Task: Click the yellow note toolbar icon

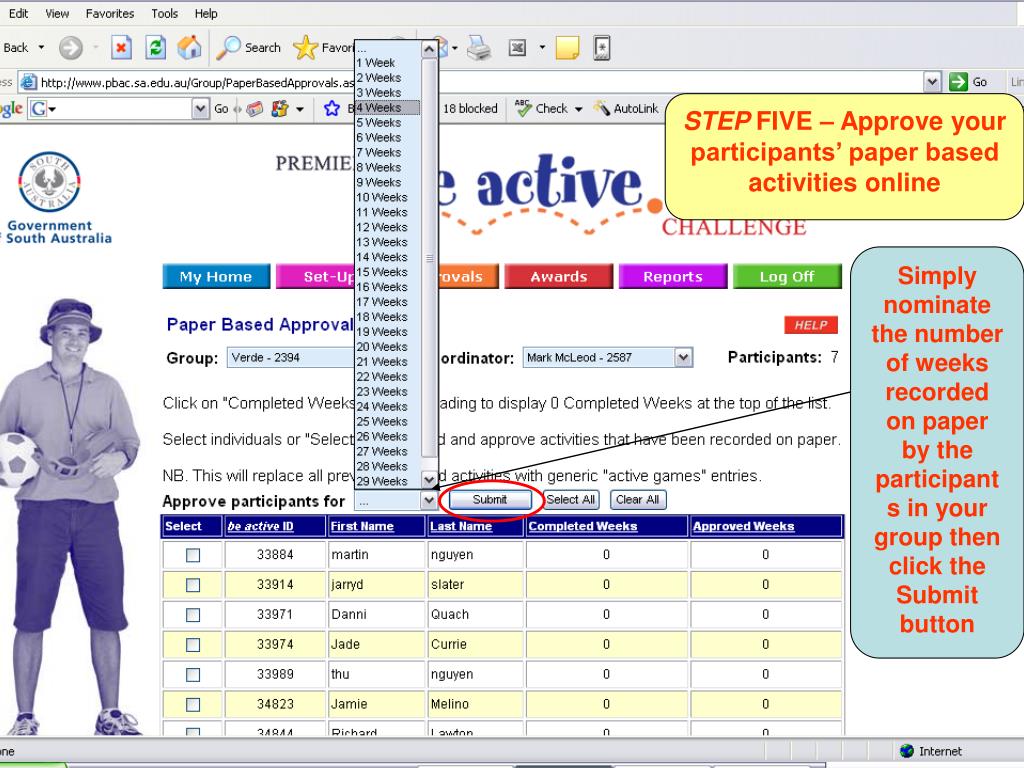Action: [567, 48]
